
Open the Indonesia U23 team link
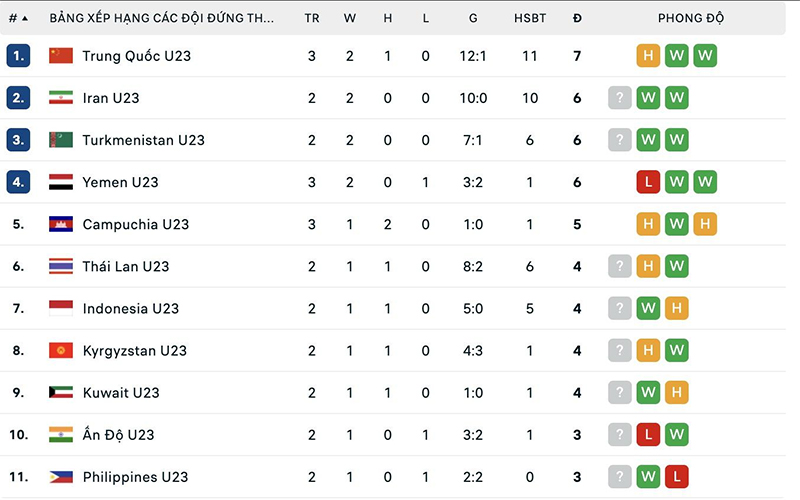pos(131,308)
